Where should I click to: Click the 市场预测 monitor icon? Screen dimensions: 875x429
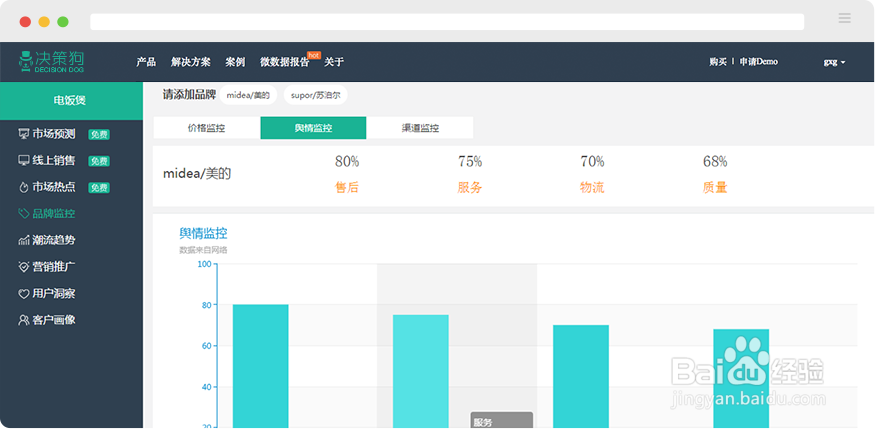point(23,134)
